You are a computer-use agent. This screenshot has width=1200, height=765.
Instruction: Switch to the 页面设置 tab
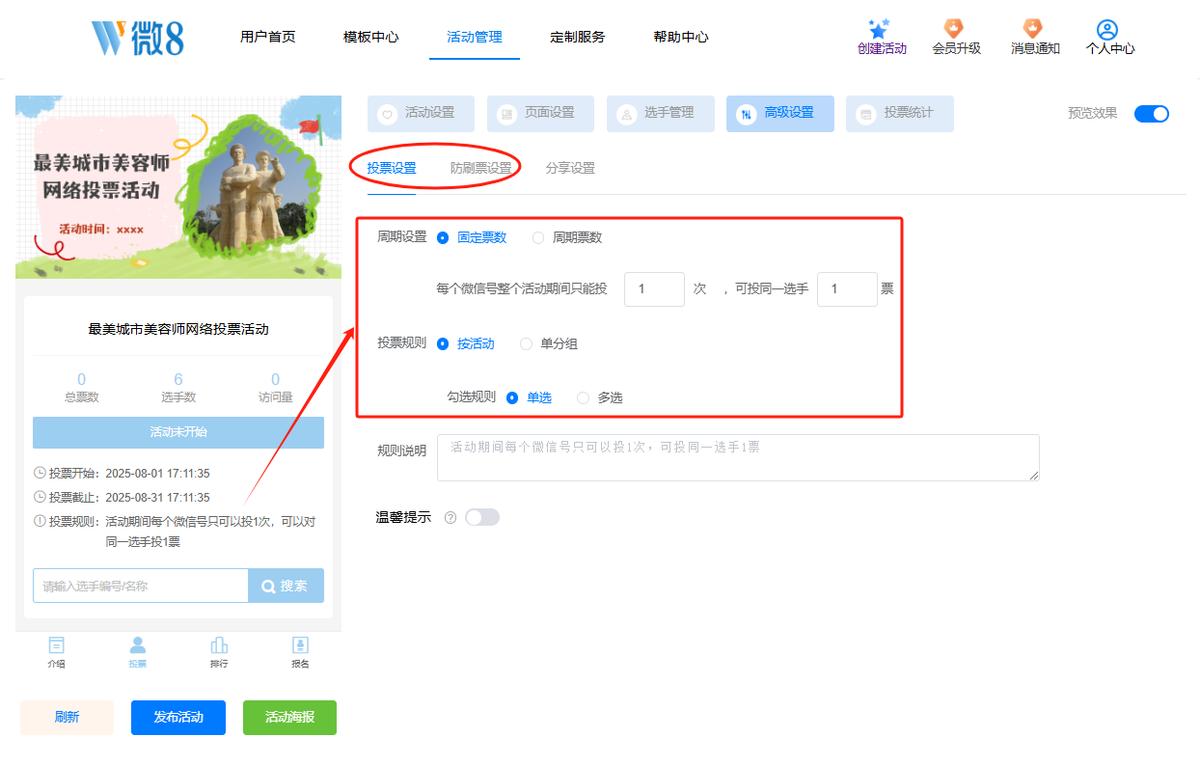coord(540,114)
